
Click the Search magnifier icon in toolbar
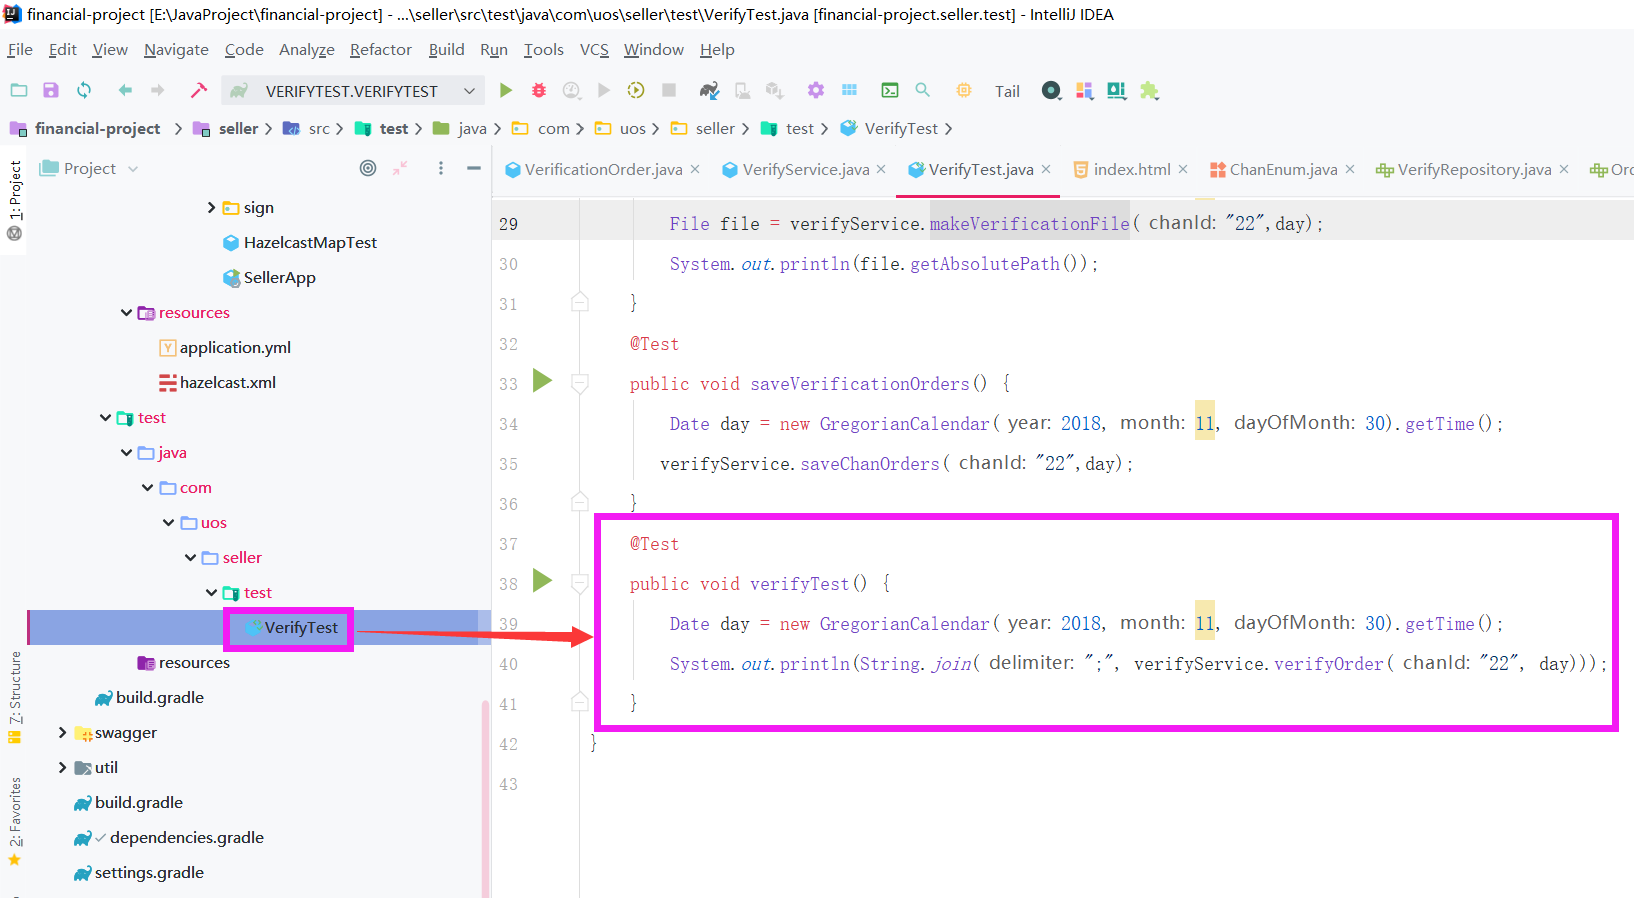point(923,91)
